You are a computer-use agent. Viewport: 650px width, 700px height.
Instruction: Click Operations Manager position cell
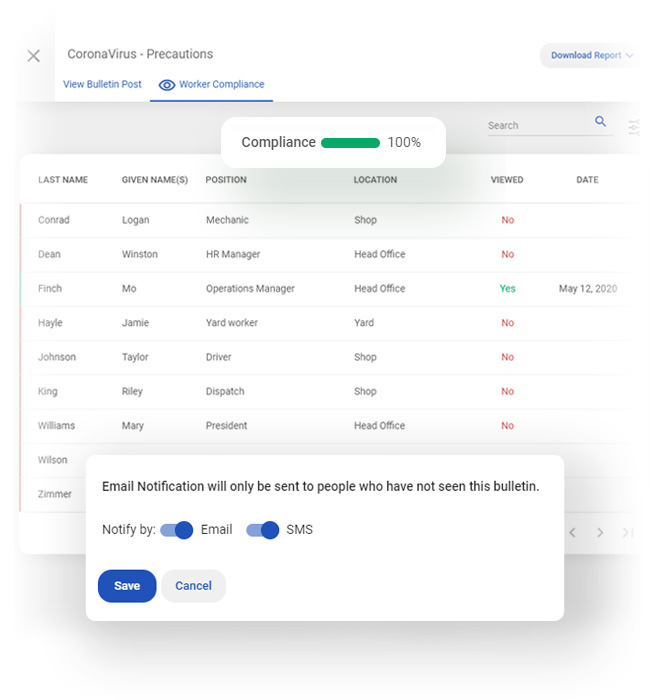(x=250, y=289)
